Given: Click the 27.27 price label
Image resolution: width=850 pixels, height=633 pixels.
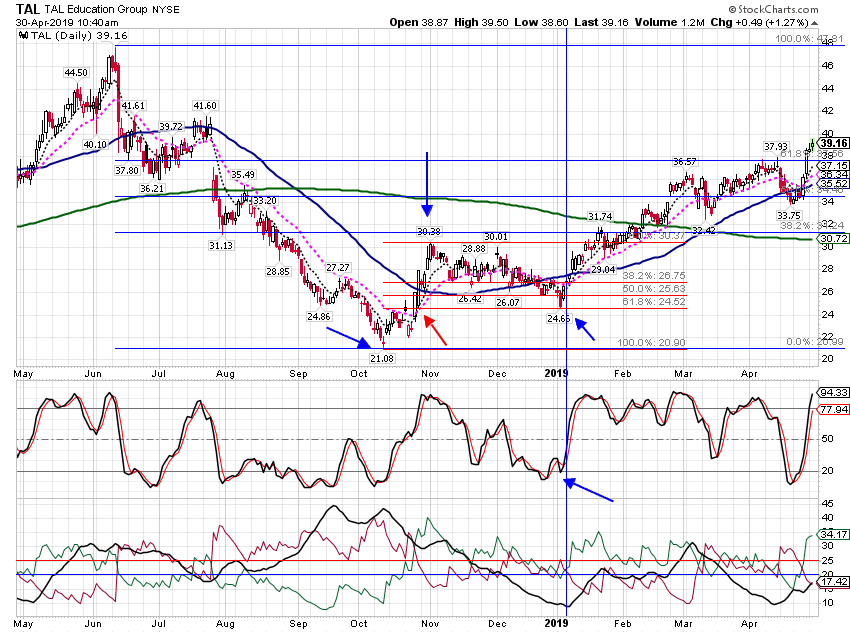Looking at the screenshot, I should 338,268.
